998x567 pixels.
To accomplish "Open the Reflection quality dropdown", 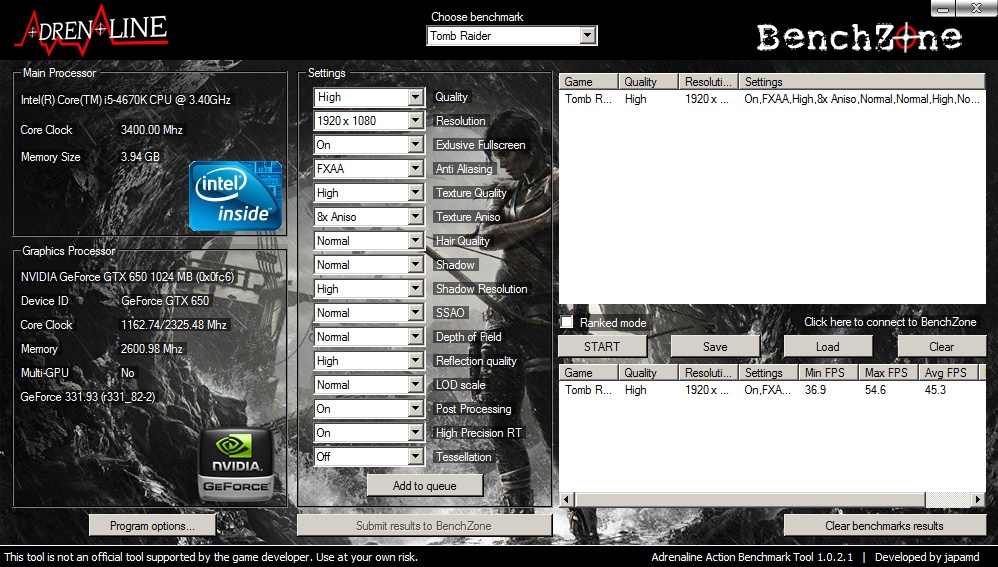I will [x=369, y=361].
